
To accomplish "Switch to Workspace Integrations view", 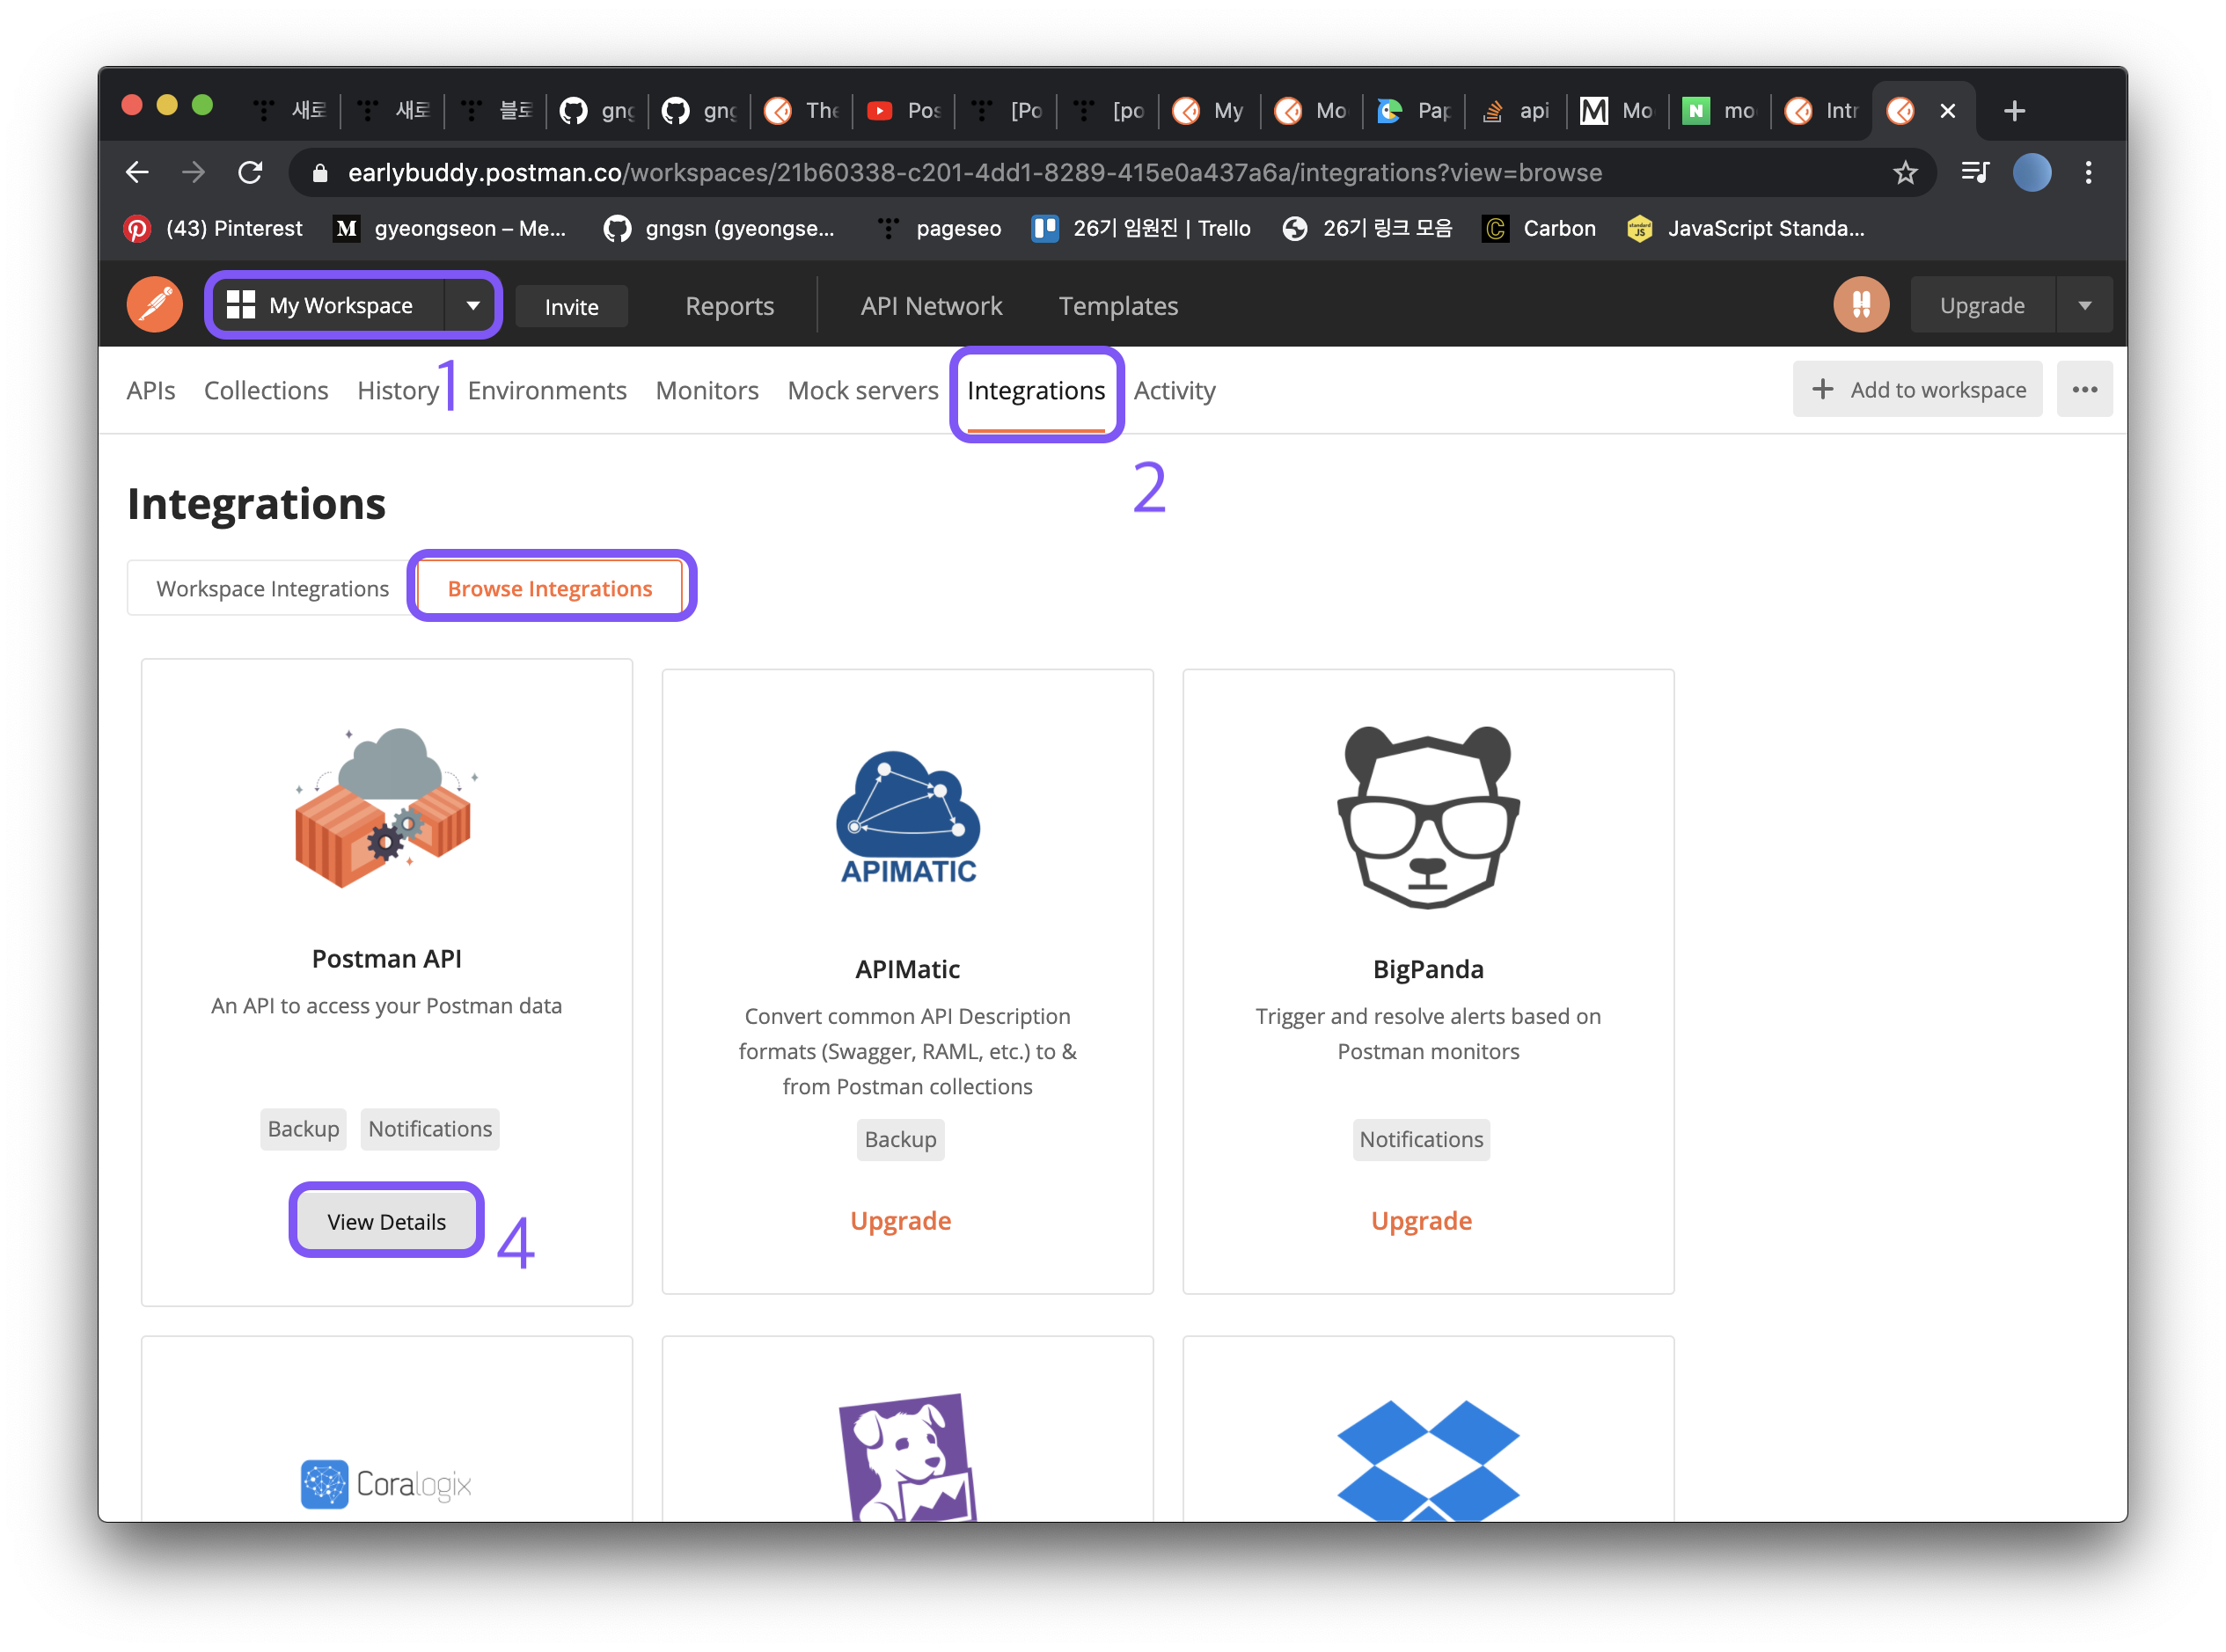I will pyautogui.click(x=272, y=588).
